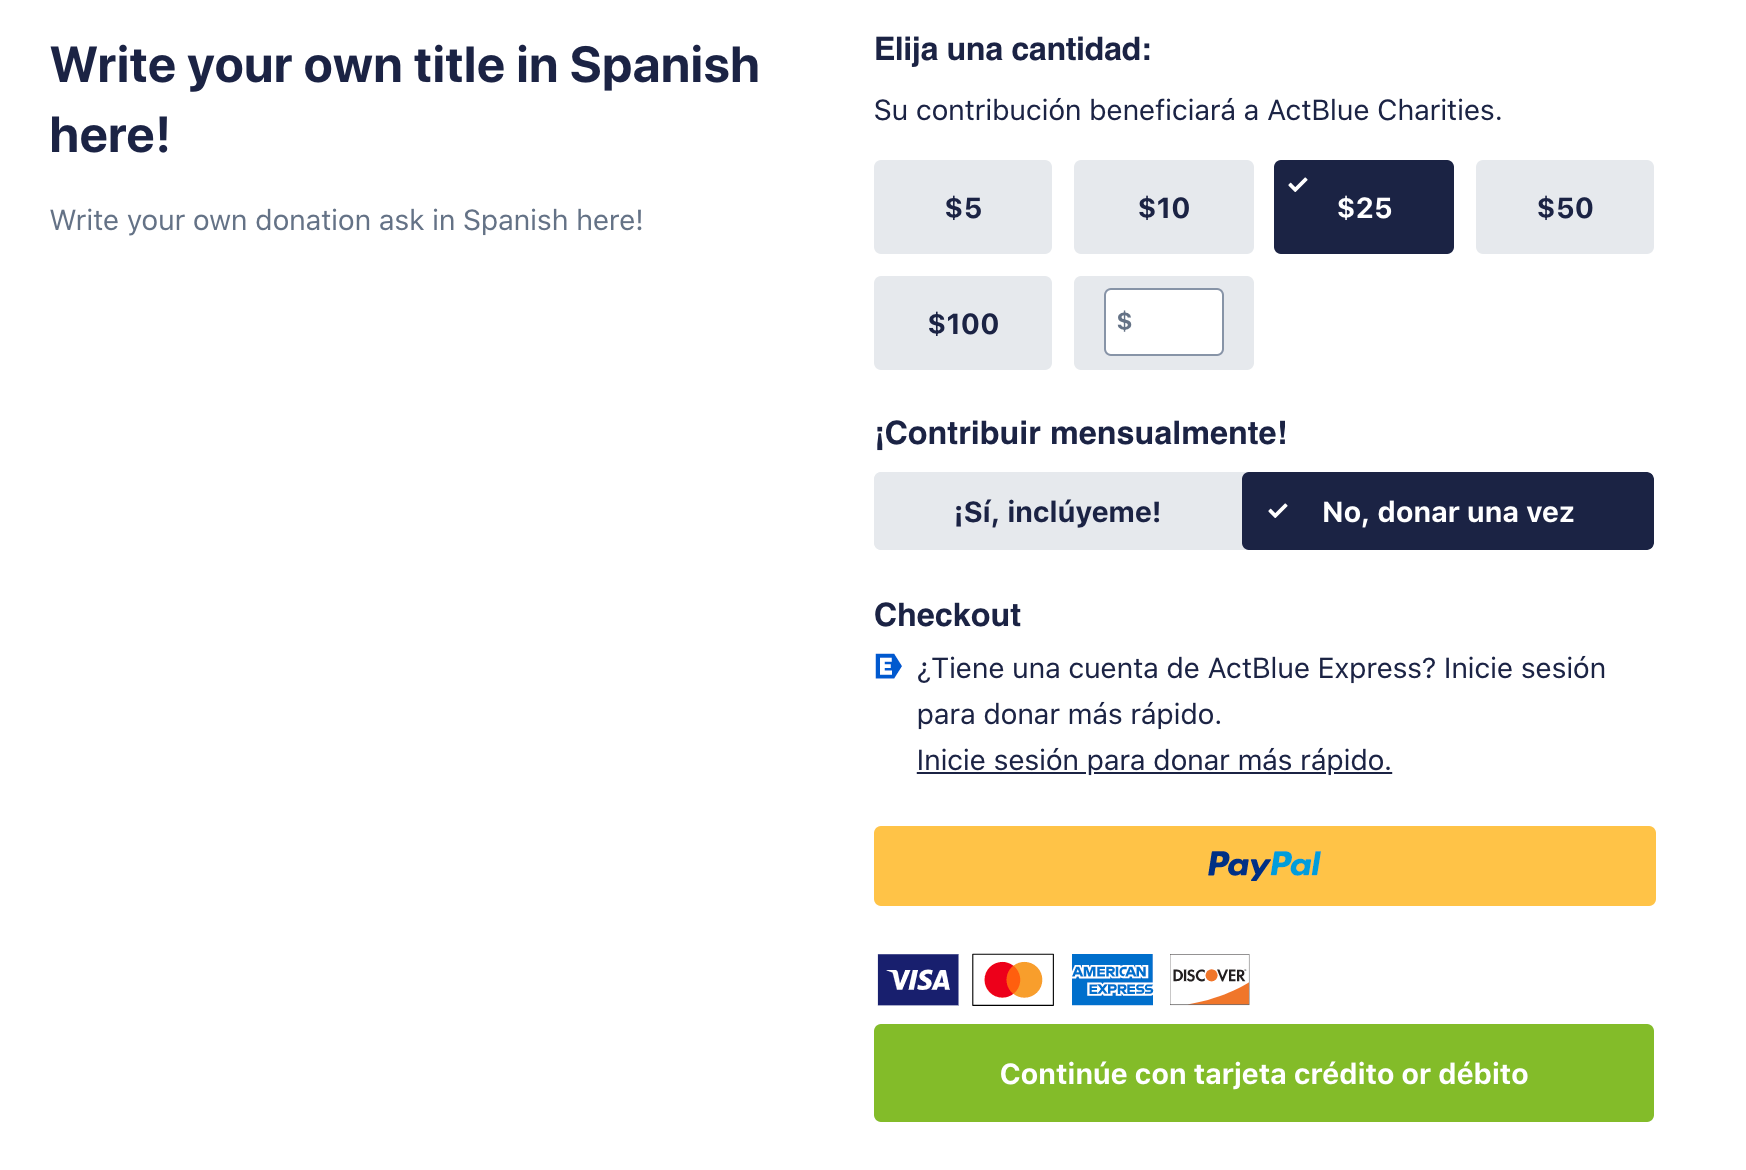Select the $100 donation amount
Viewport: 1746px width, 1170px height.
pyautogui.click(x=963, y=323)
